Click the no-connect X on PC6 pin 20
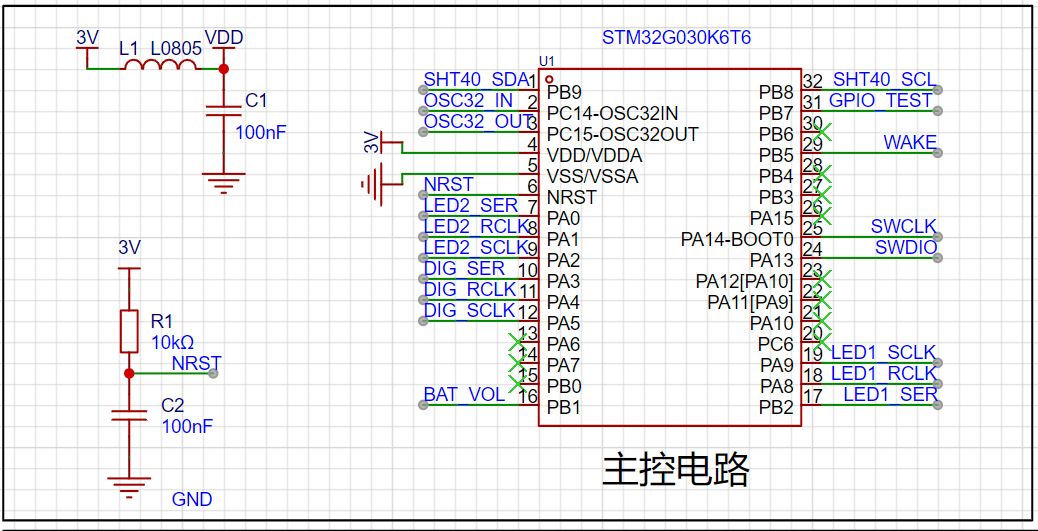Screen dimensions: 1038x531 pyautogui.click(x=822, y=342)
